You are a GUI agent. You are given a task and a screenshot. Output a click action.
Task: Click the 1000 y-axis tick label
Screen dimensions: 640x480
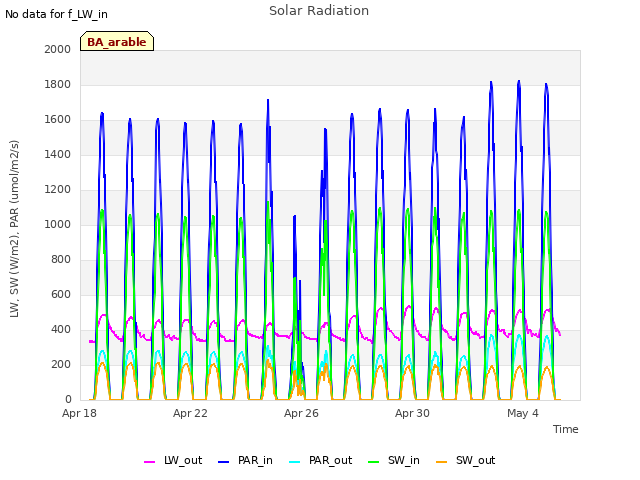(x=58, y=224)
